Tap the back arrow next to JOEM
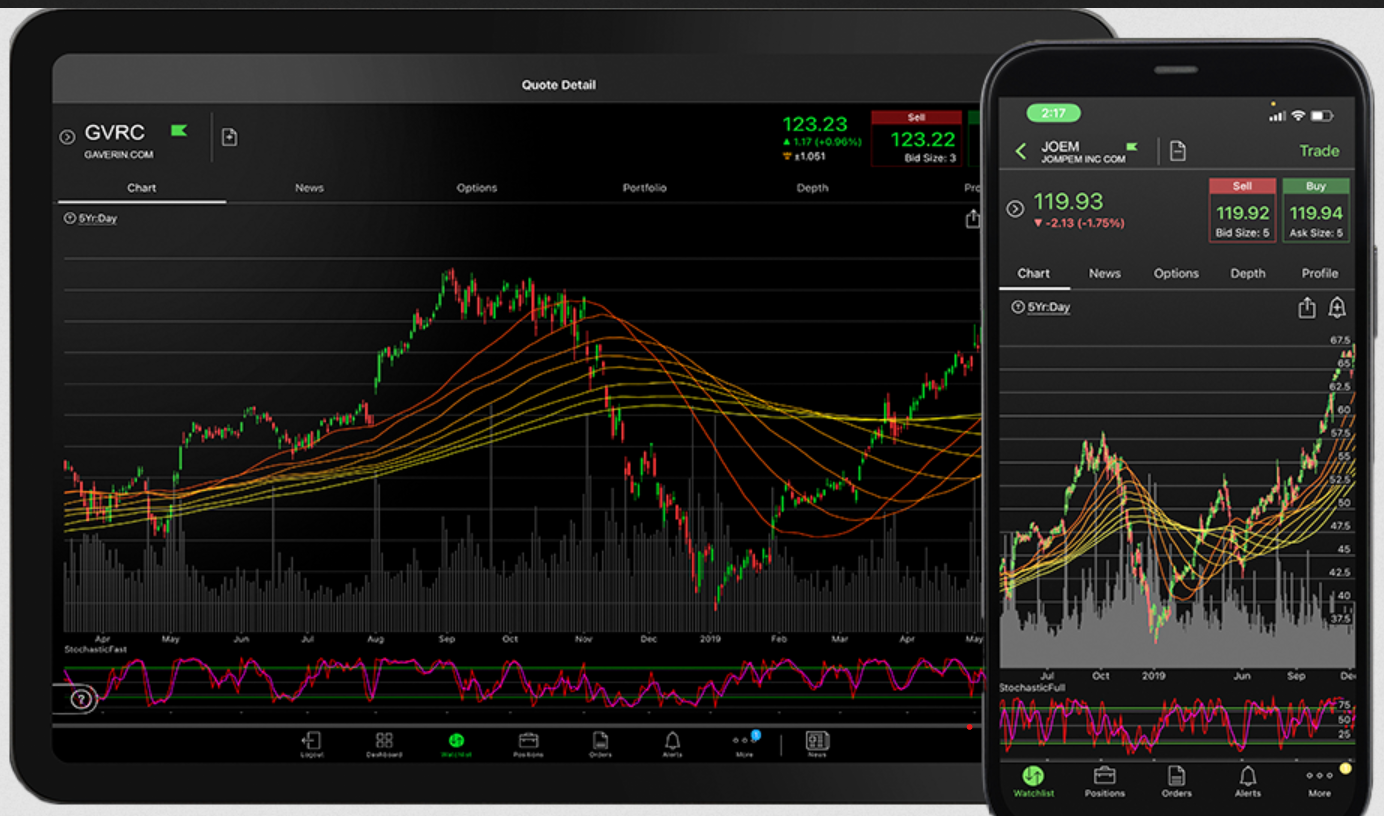This screenshot has width=1384, height=816. tap(1021, 151)
